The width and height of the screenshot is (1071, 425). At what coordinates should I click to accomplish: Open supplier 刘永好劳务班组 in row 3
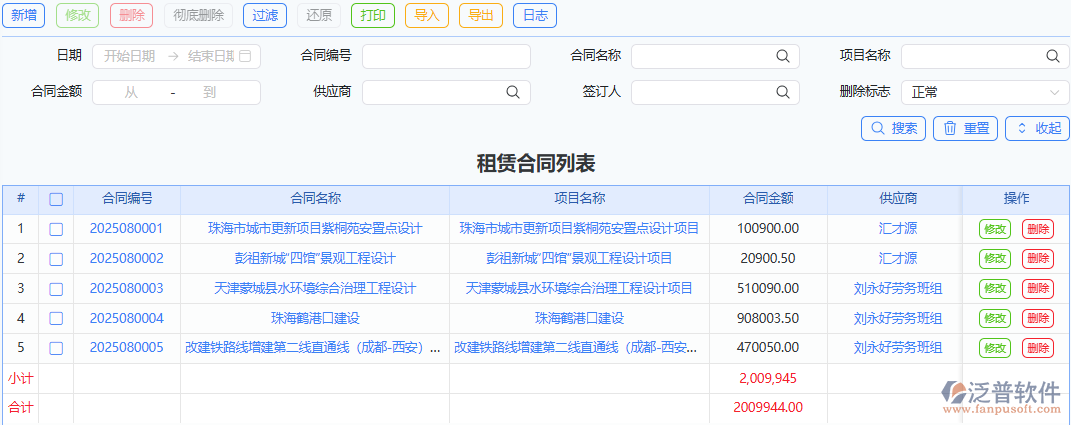[898, 289]
